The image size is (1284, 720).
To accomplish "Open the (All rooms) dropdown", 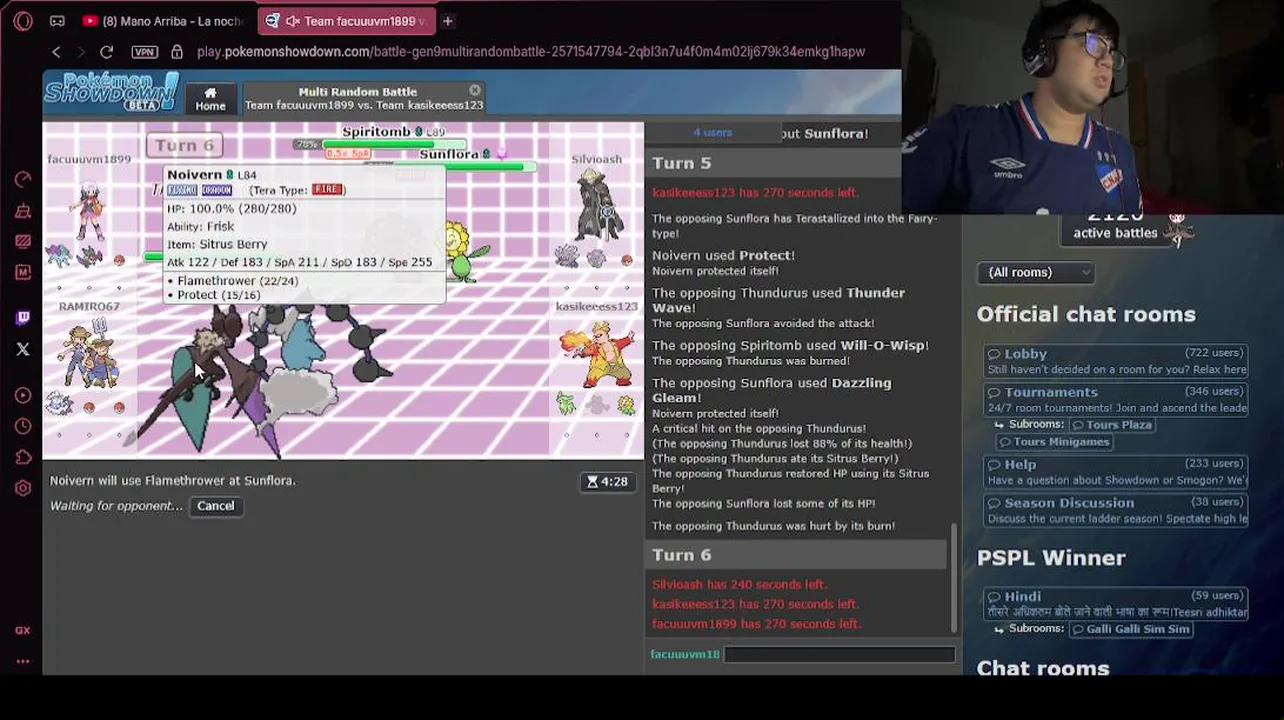I will pos(1035,272).
